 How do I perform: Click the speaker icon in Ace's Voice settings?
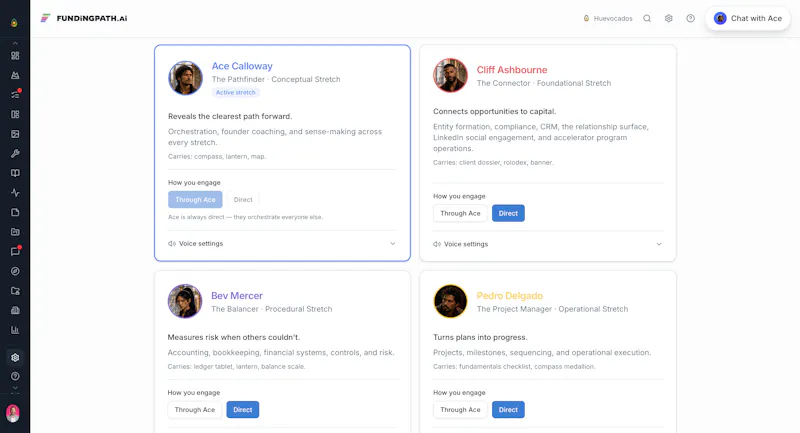pos(172,244)
